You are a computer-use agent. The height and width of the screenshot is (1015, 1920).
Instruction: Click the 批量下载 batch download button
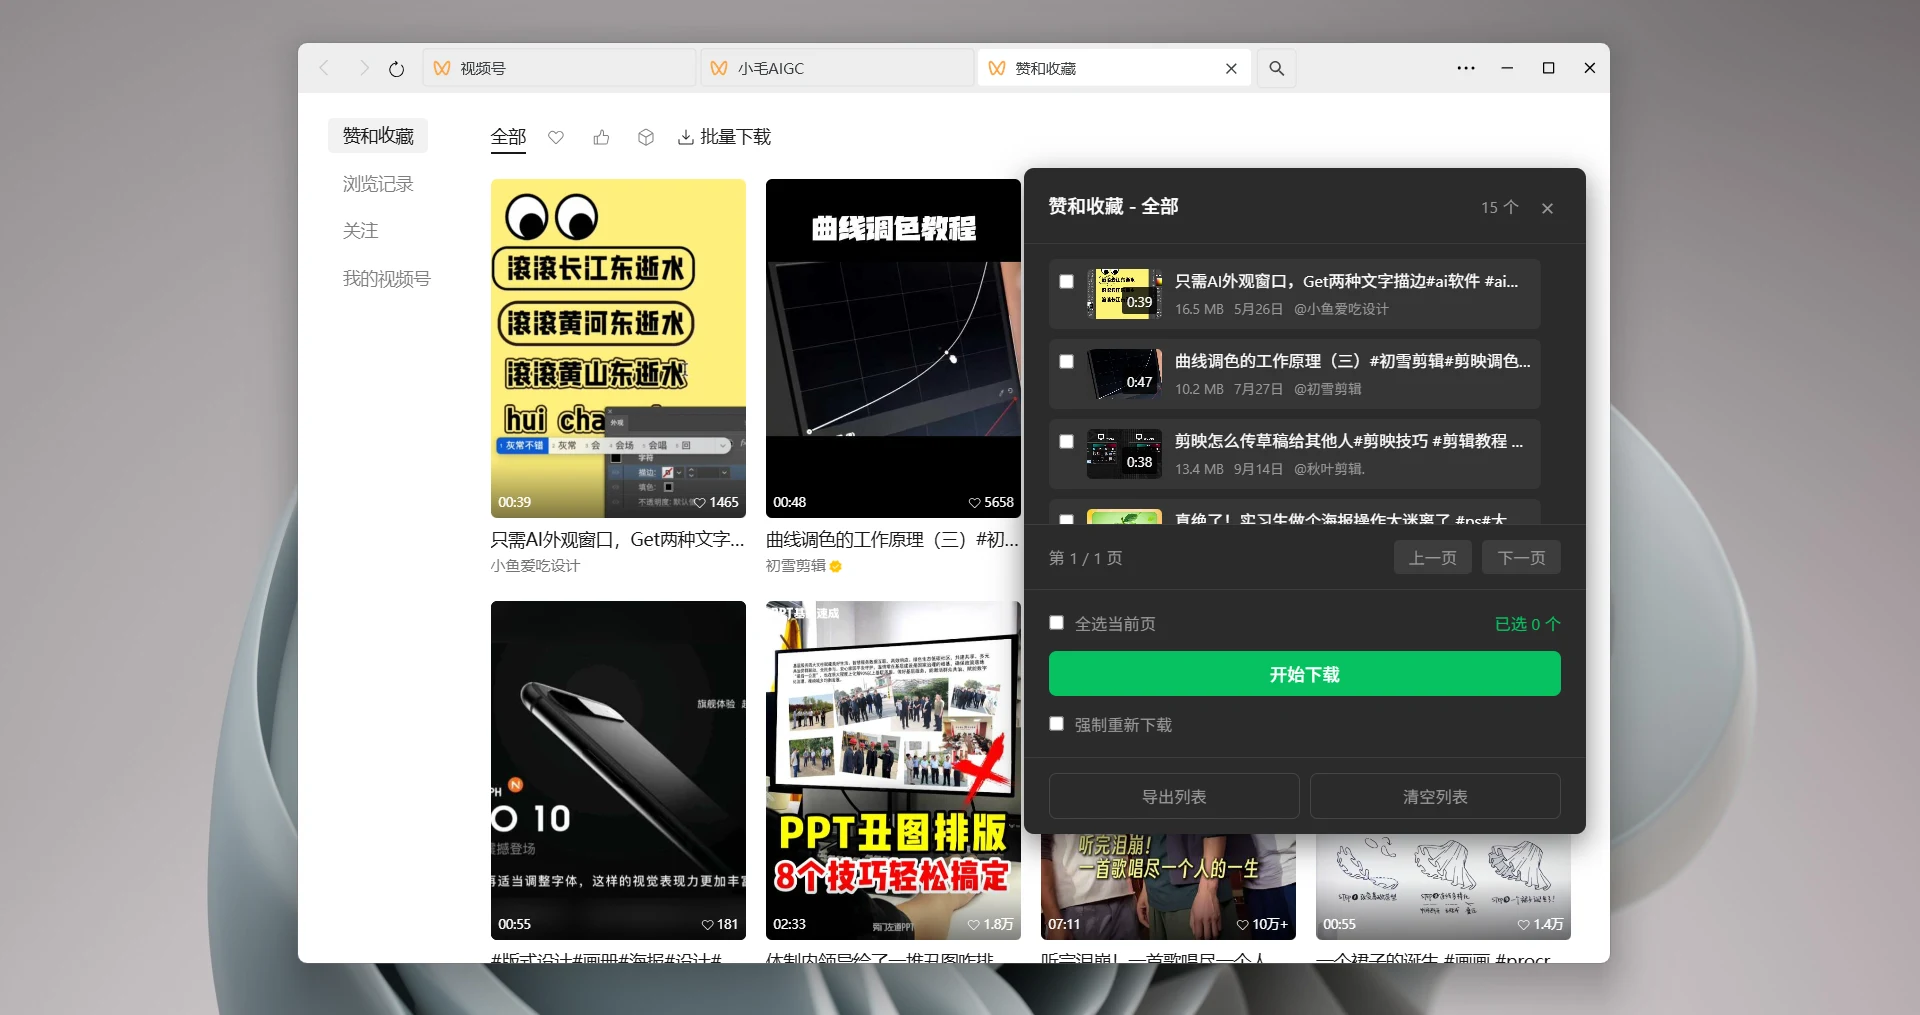tap(725, 137)
